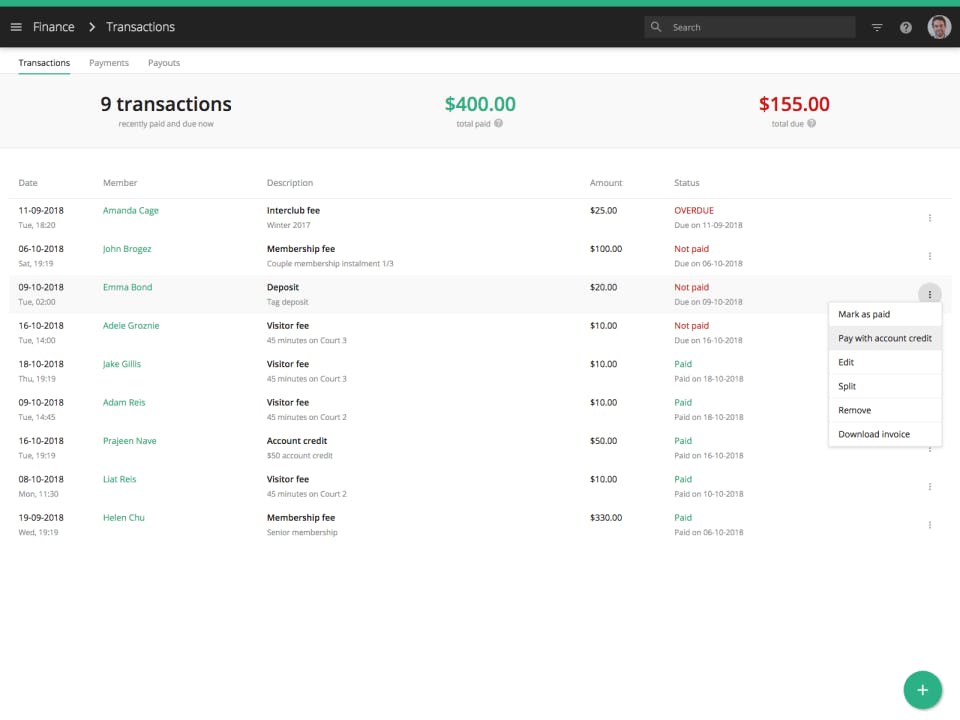
Task: Click the date 19-09-2018
Action: (41, 517)
